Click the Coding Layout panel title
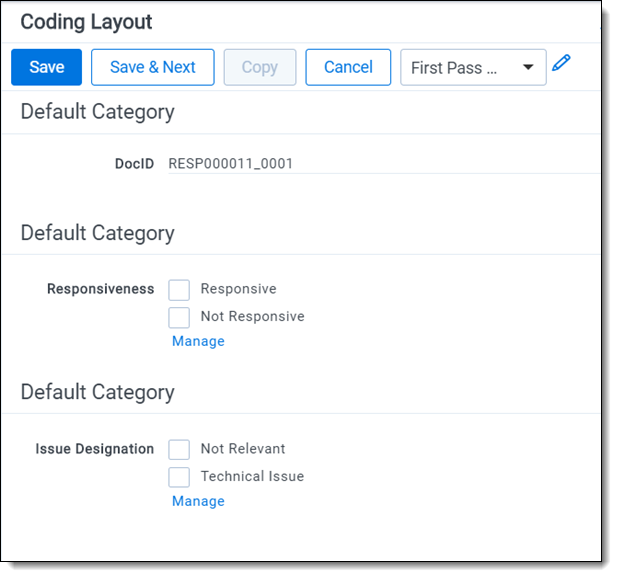 (86, 21)
